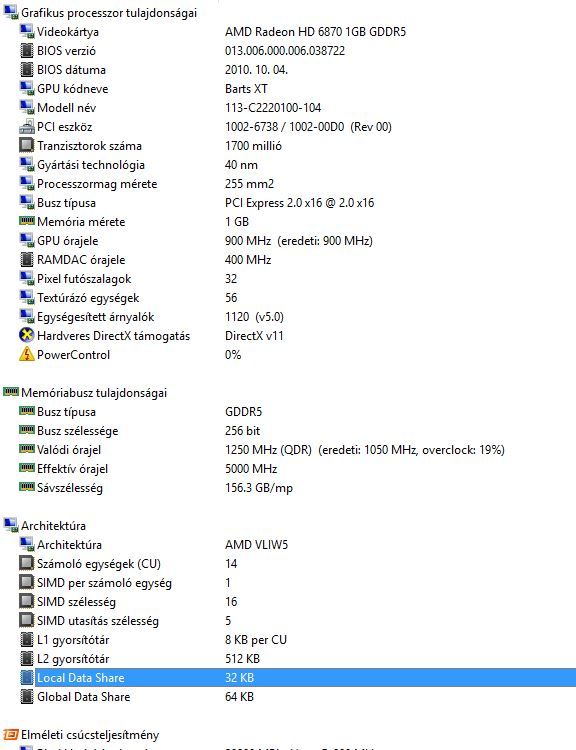Click the memory icon by Sávszélesség

click(27, 486)
